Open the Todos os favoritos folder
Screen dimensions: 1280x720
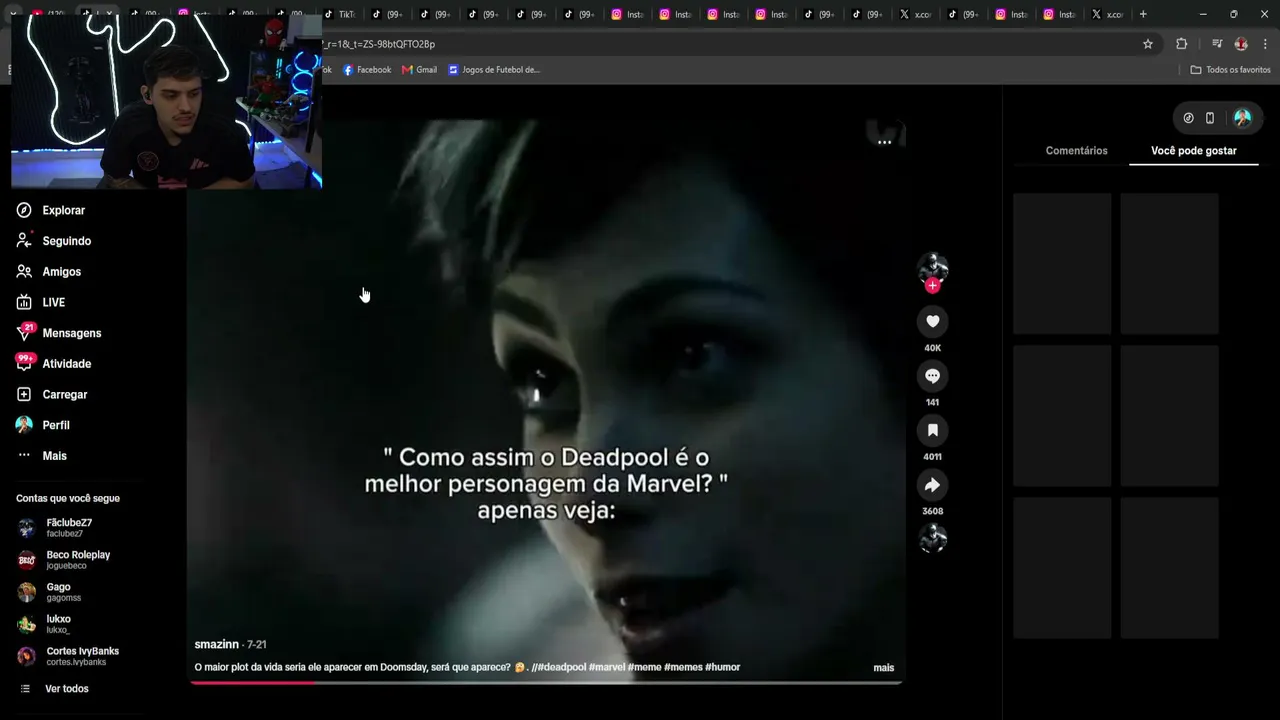click(x=1230, y=70)
